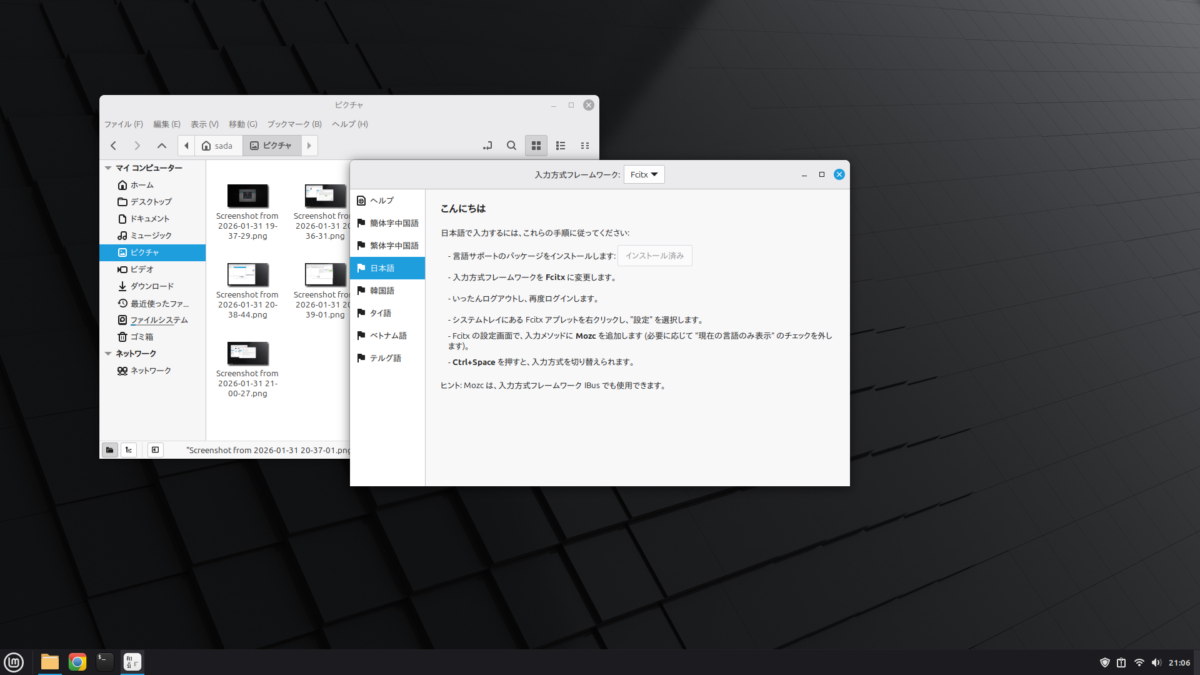The image size is (1200, 675).
Task: Toggle the location entry icon in toolbar
Action: 487,146
